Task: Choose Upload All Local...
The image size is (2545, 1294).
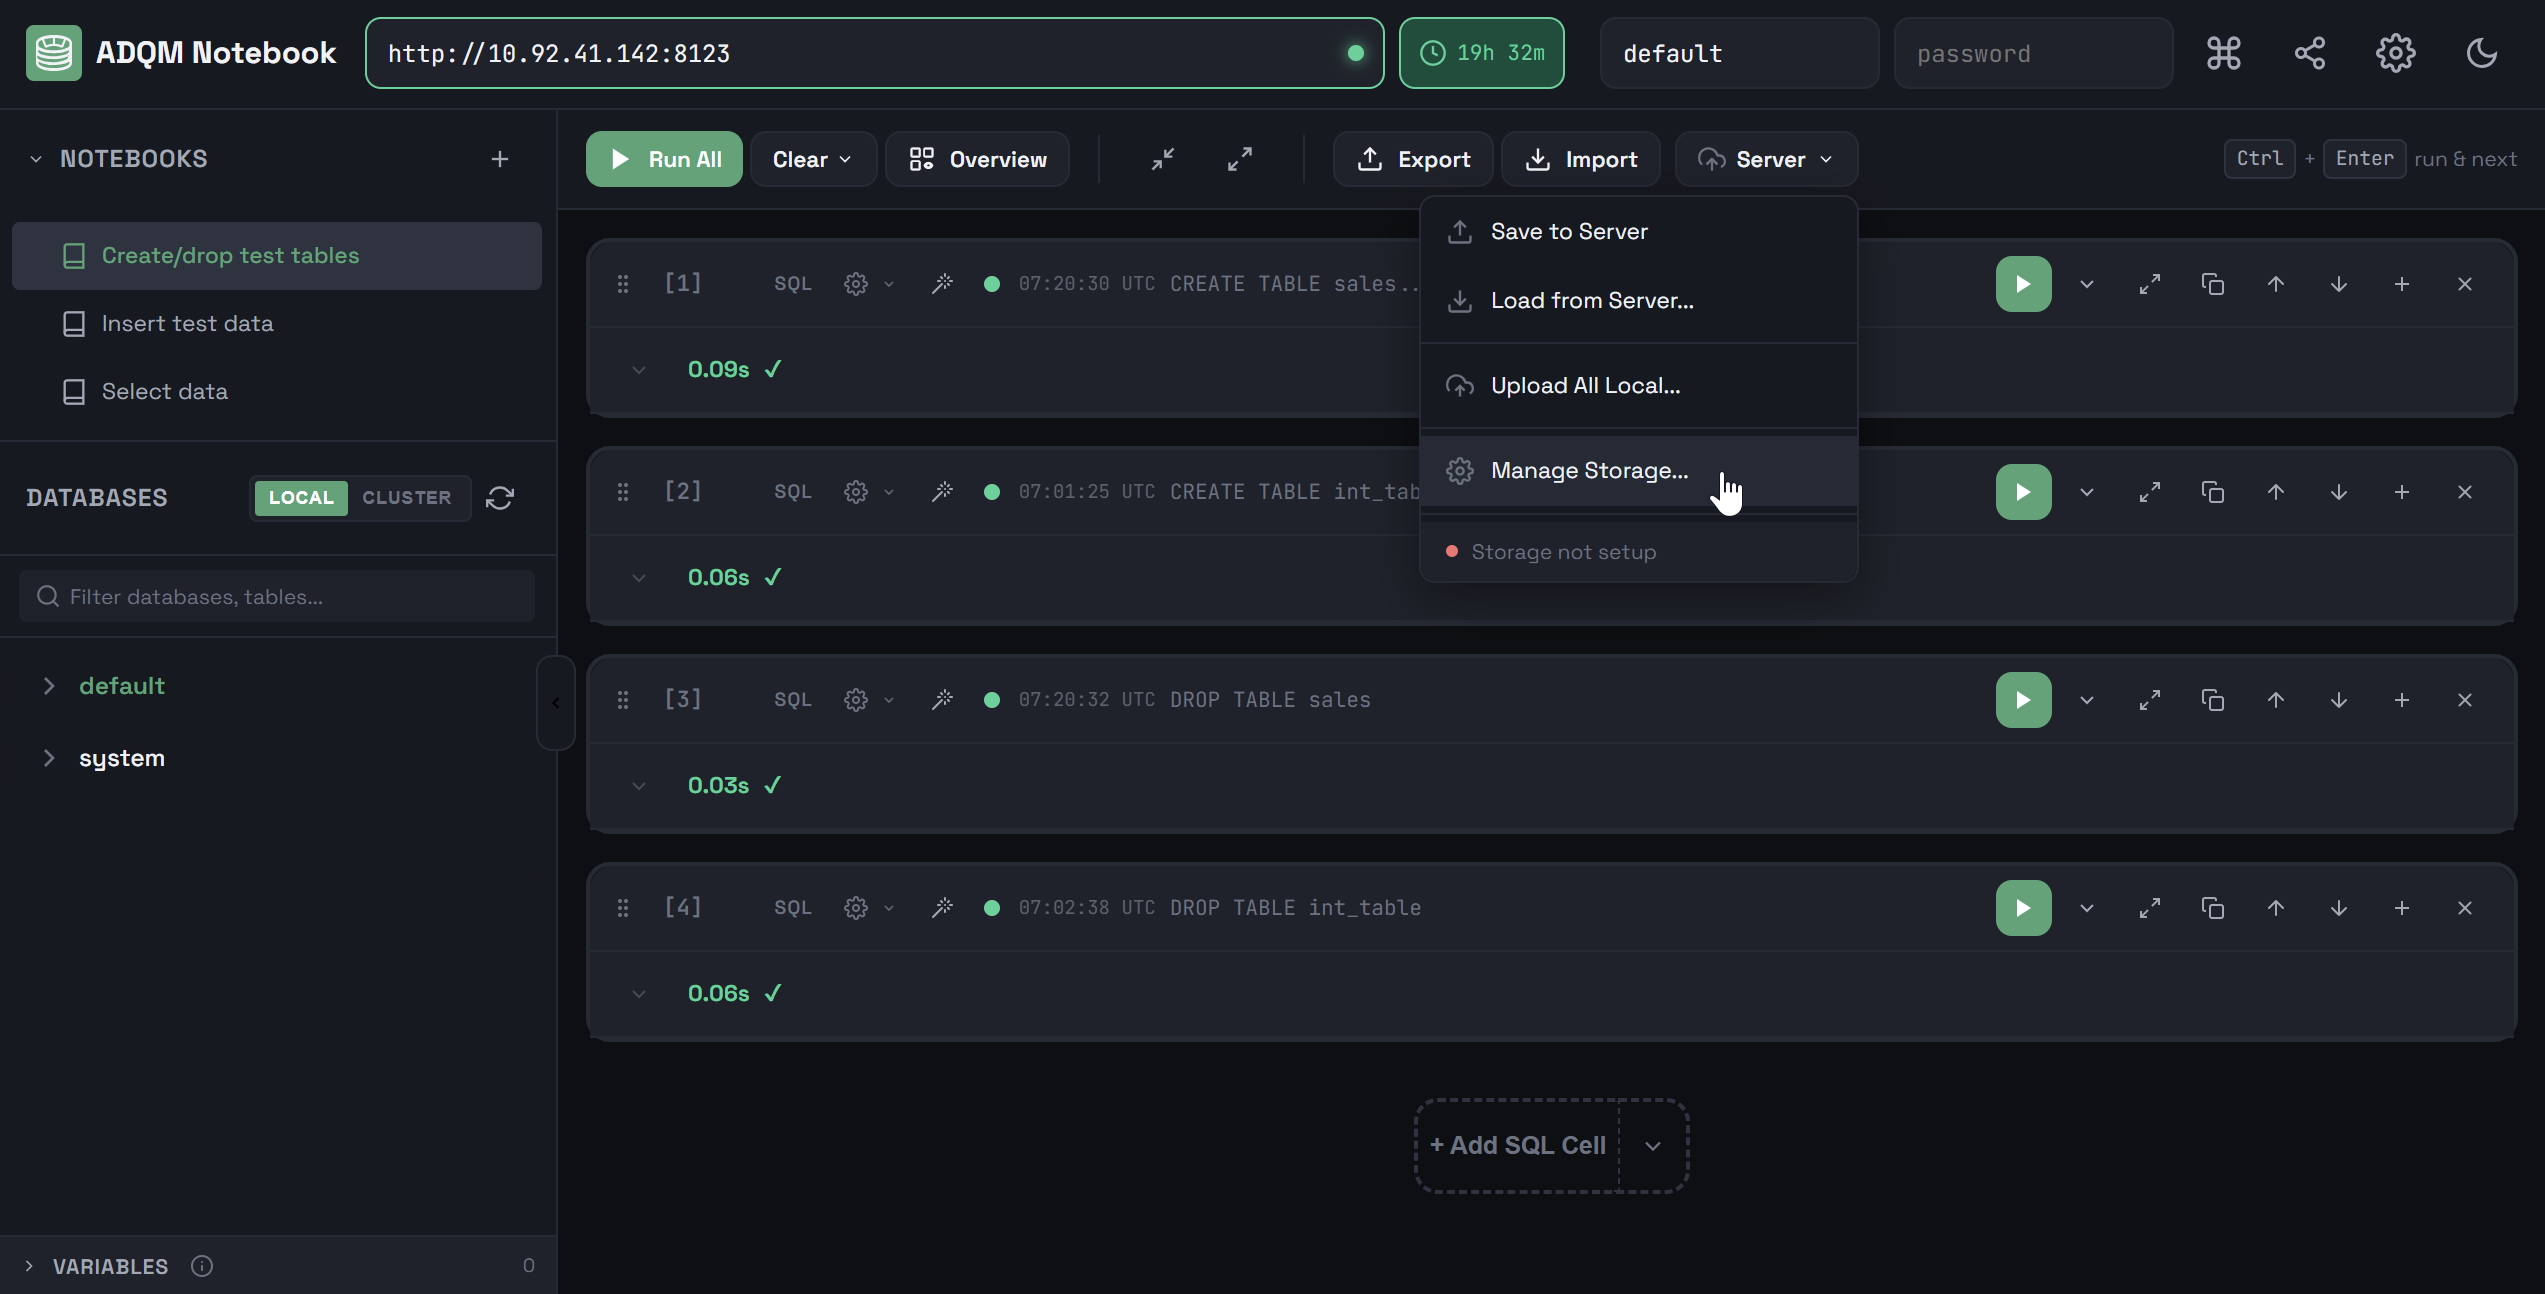Action: (1638, 386)
